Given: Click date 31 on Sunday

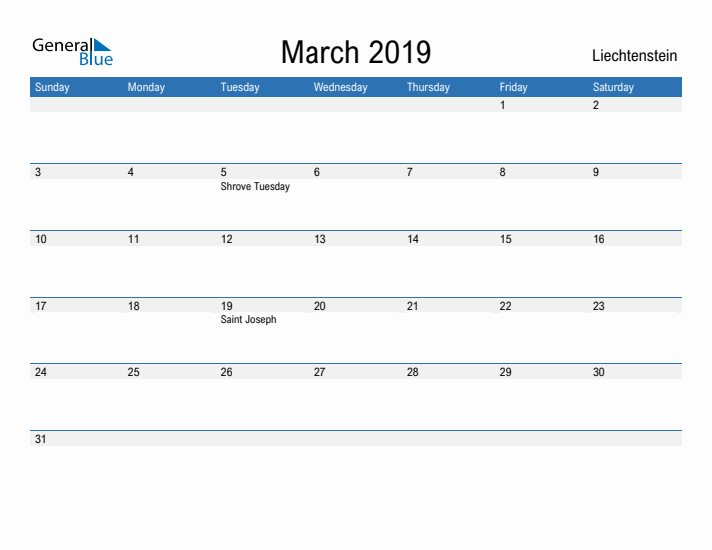Looking at the screenshot, I should point(40,439).
